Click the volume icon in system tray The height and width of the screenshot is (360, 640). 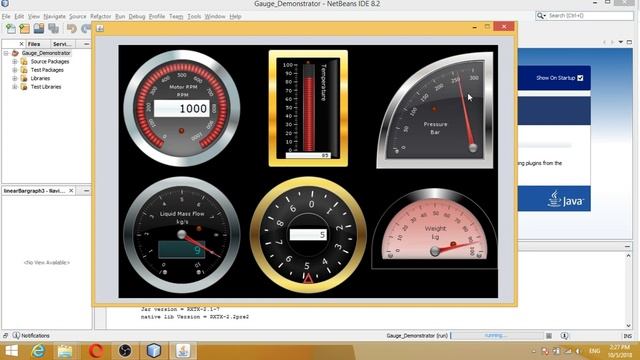click(x=579, y=351)
